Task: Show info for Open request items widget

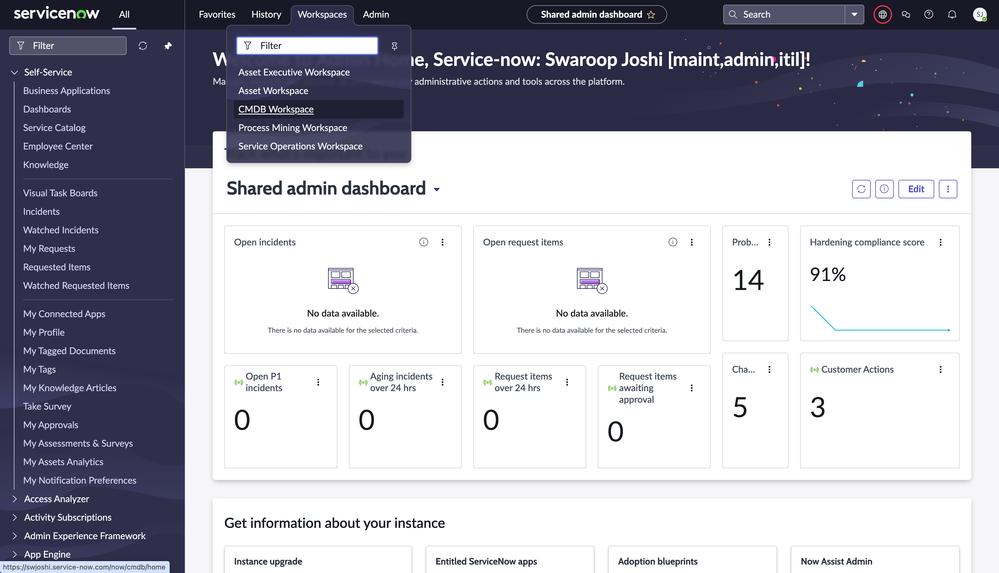Action: click(673, 242)
